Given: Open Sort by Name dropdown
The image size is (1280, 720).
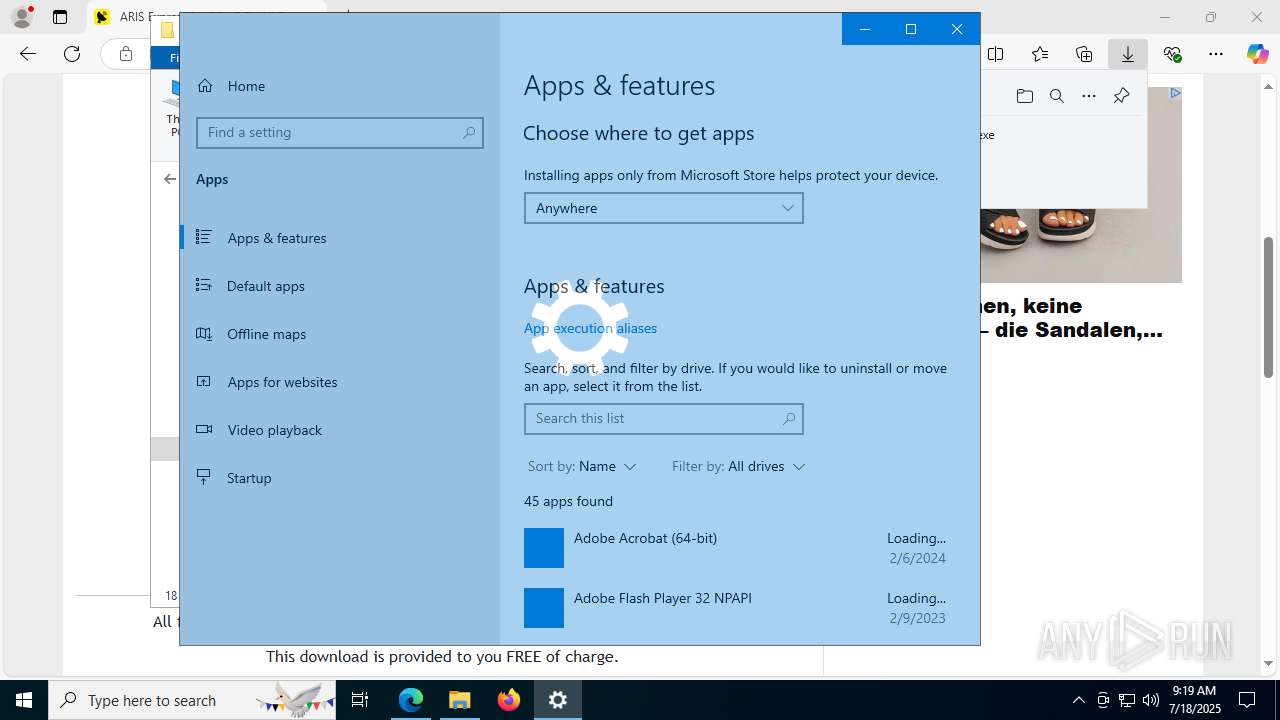Looking at the screenshot, I should 582,466.
